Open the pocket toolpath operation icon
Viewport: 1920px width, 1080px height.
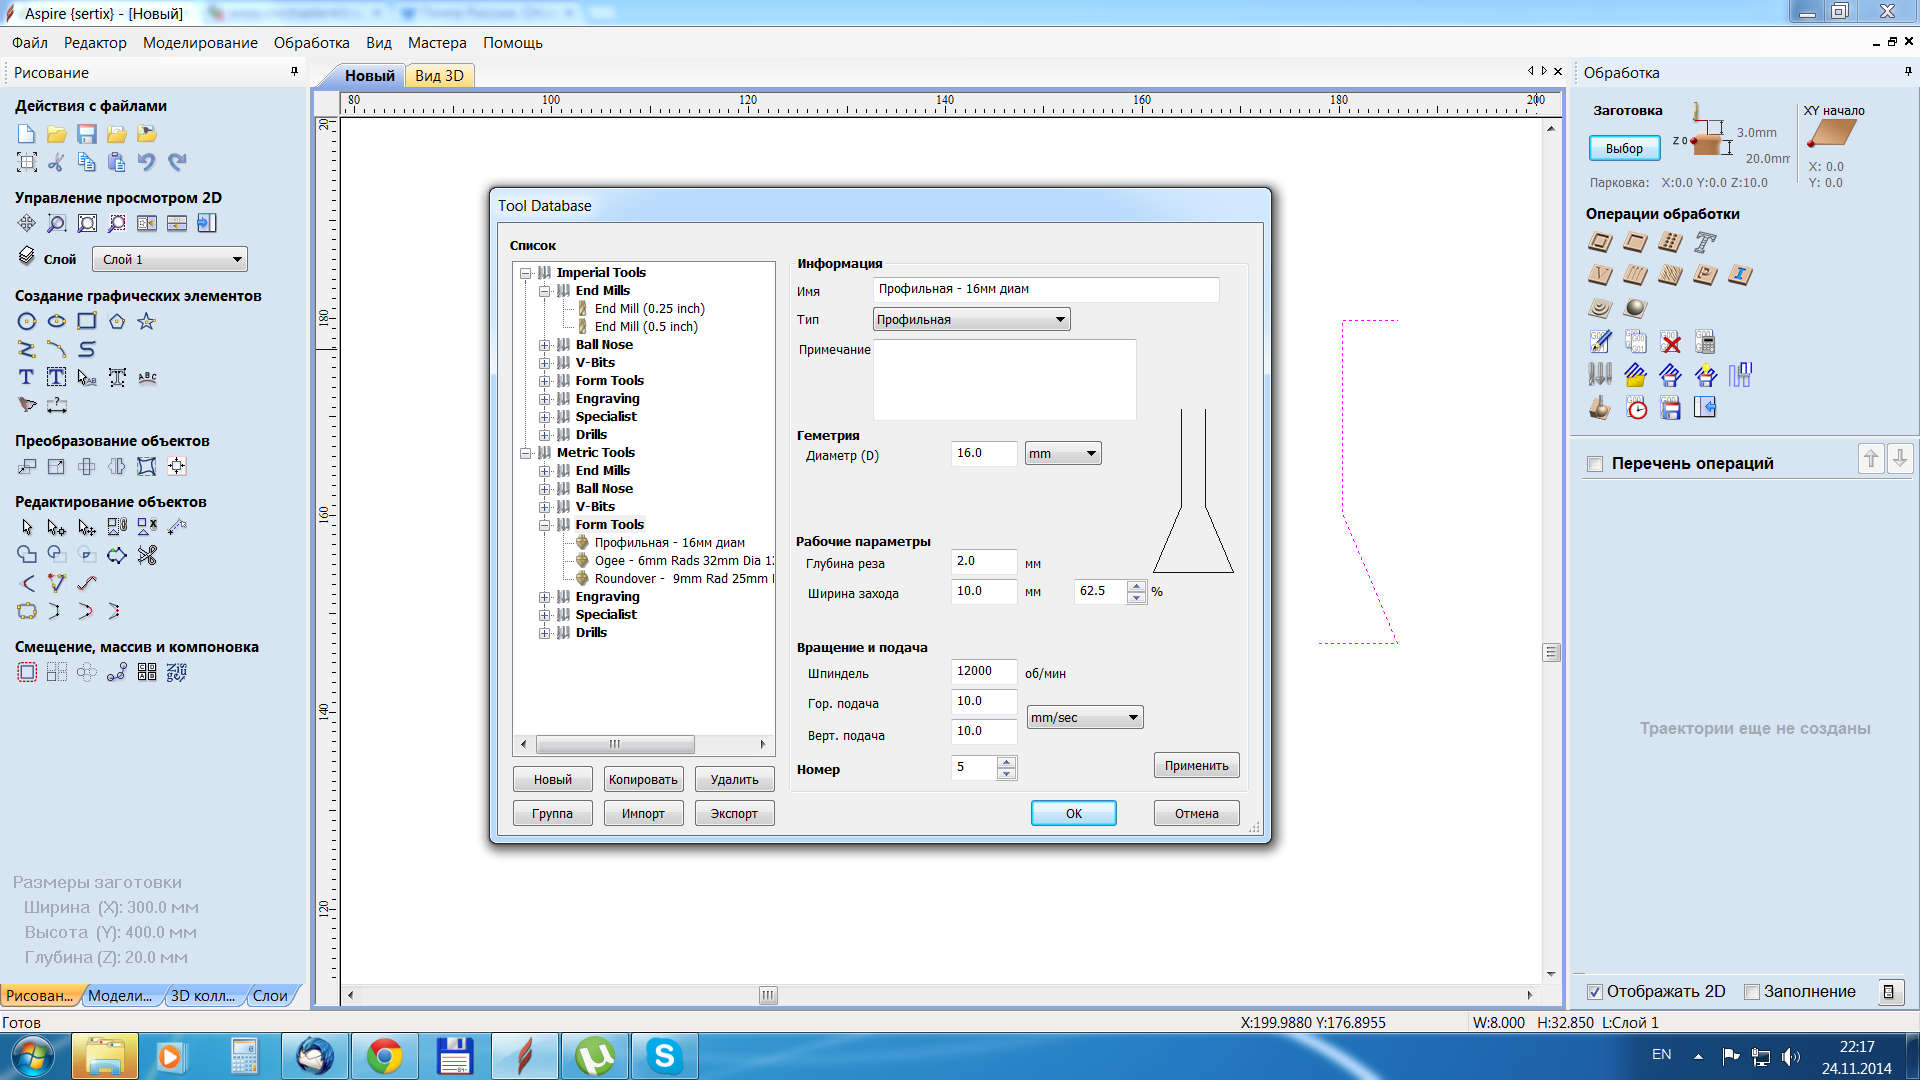1636,242
